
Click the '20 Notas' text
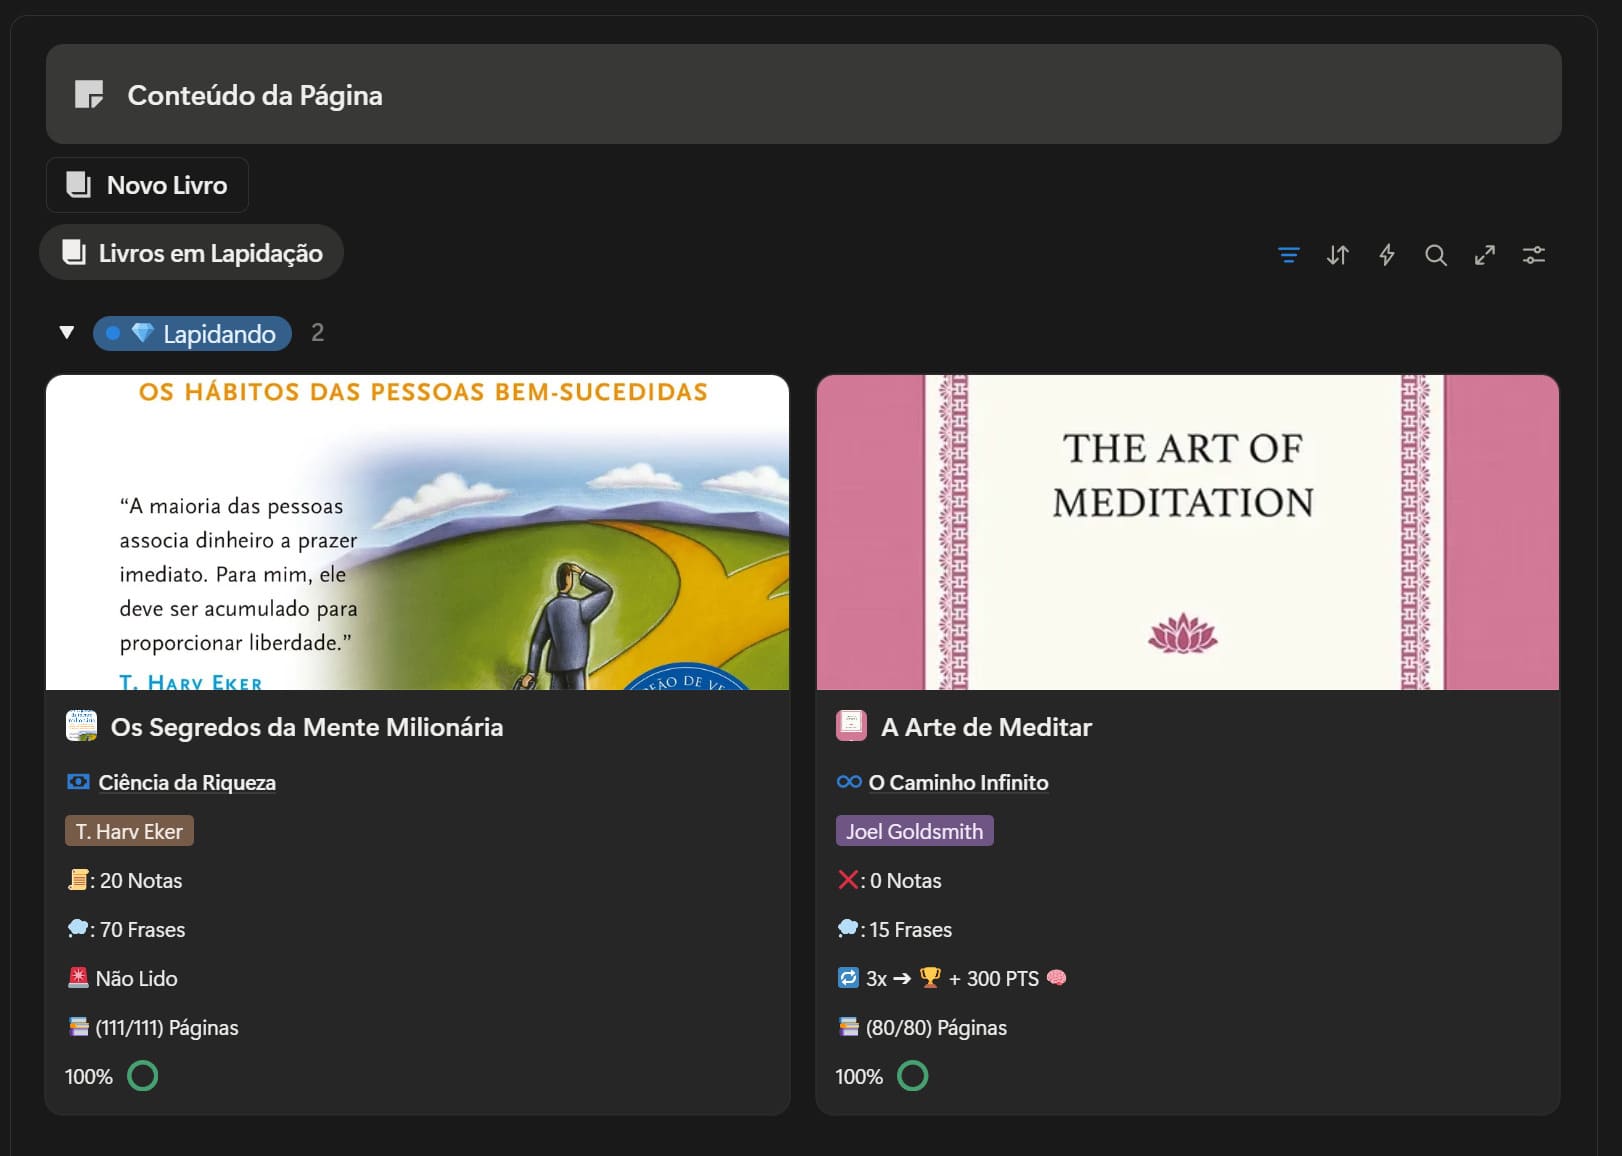[x=141, y=880]
